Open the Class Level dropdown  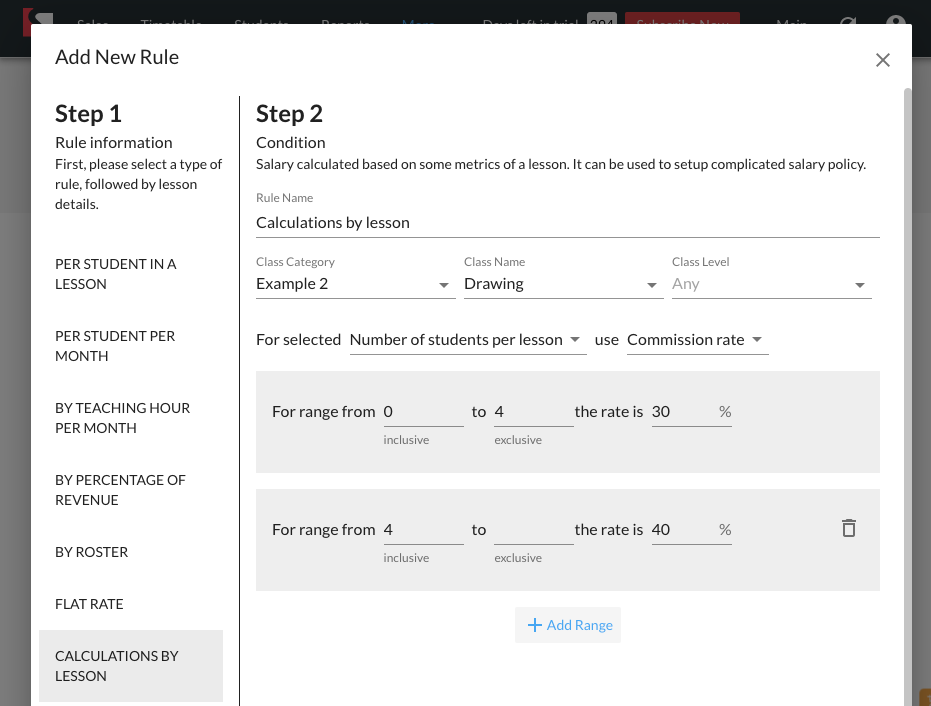[x=771, y=284]
